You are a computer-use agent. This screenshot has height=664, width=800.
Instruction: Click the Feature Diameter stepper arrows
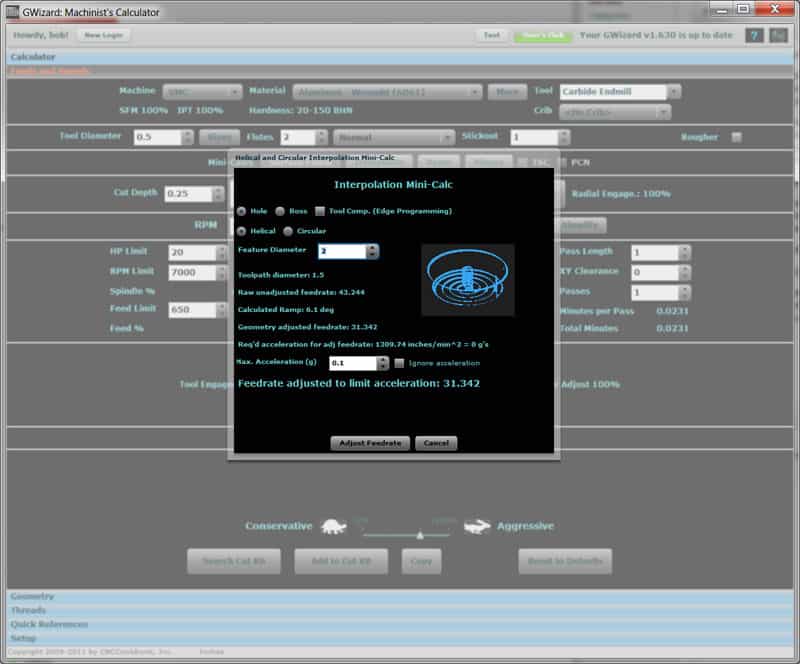(372, 251)
